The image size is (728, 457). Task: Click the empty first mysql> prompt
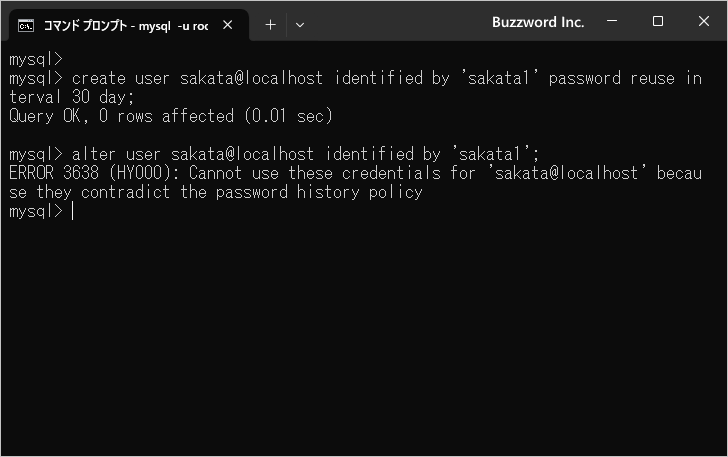(36, 60)
